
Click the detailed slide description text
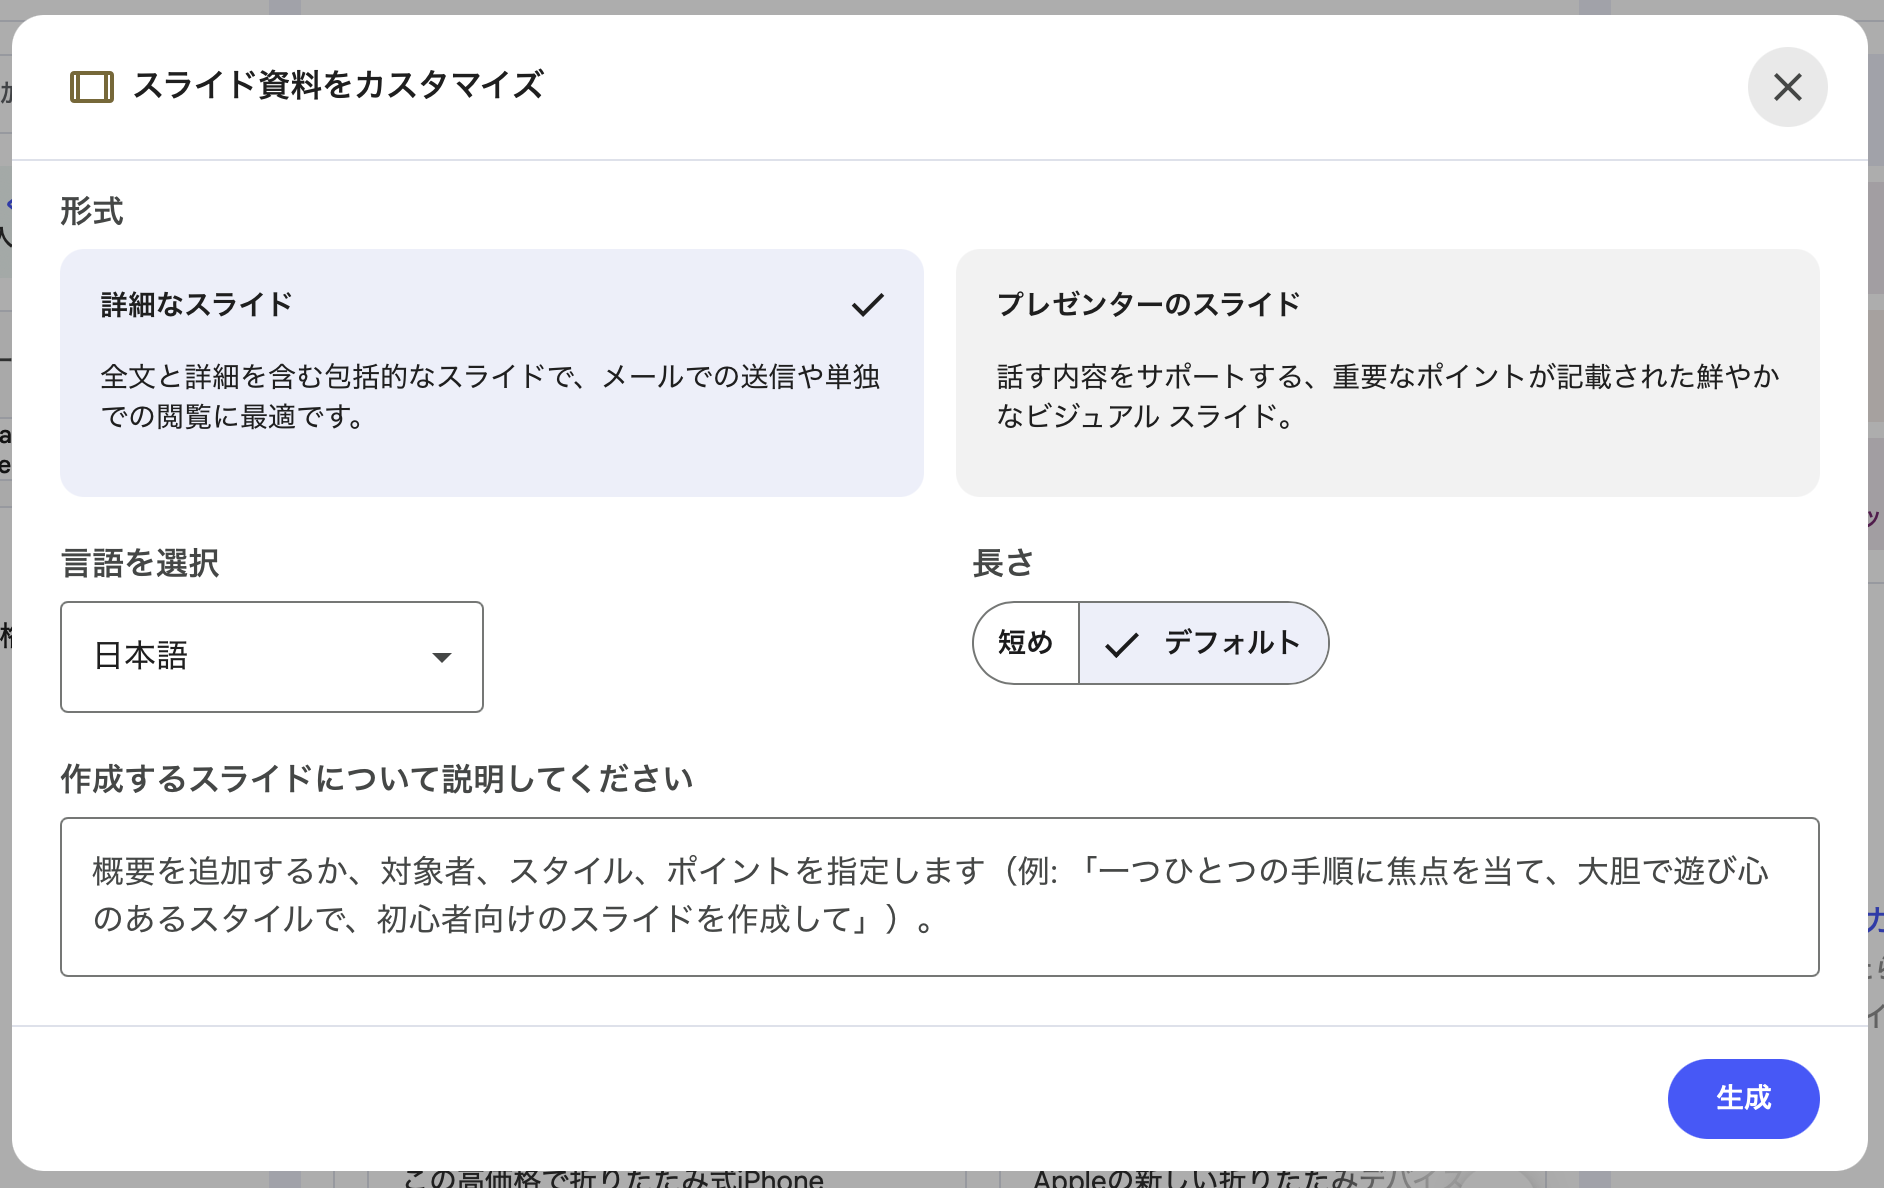(490, 396)
